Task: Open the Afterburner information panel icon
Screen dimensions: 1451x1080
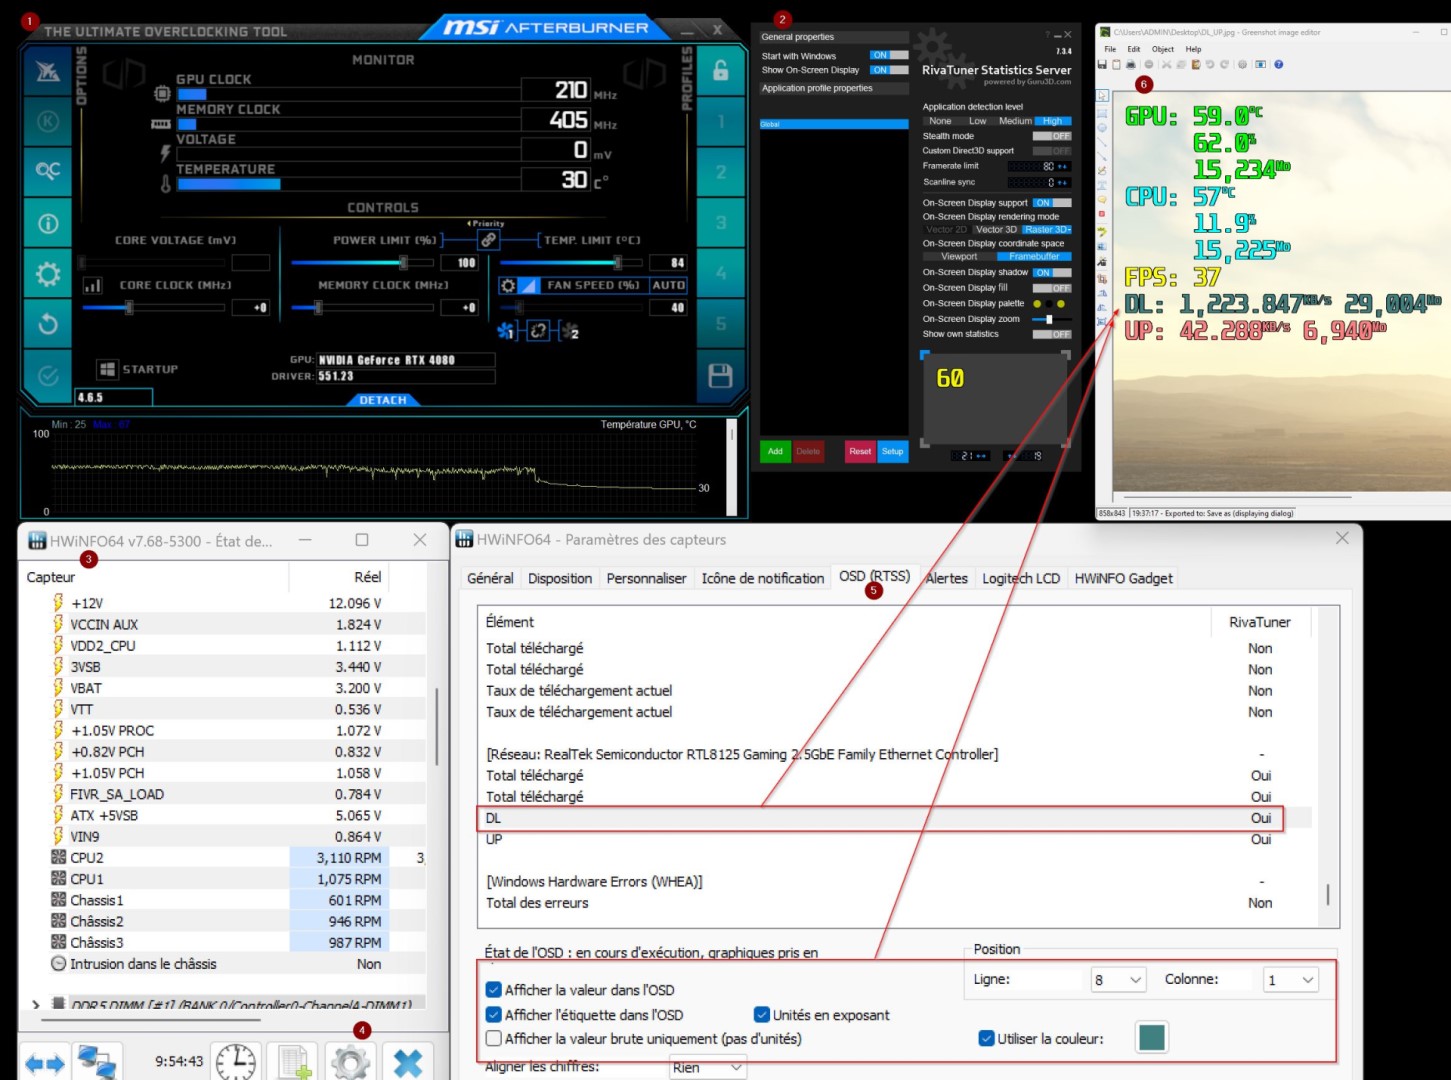Action: (47, 223)
